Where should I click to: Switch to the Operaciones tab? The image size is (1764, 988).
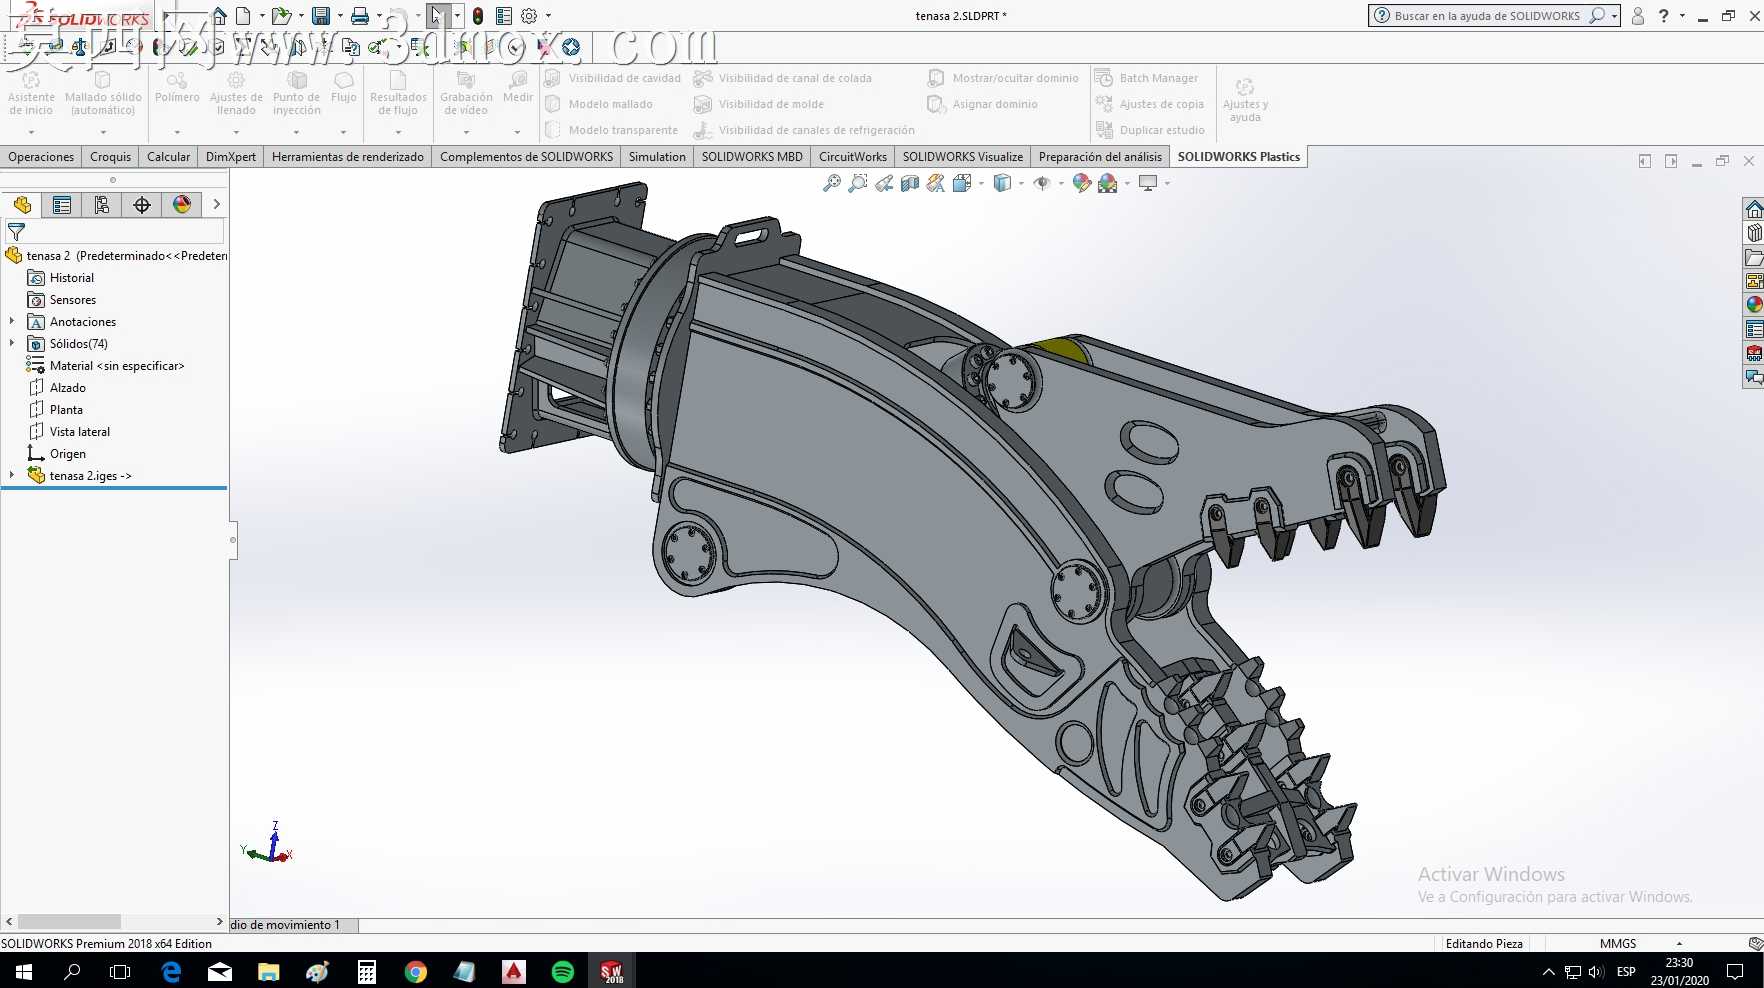[41, 157]
